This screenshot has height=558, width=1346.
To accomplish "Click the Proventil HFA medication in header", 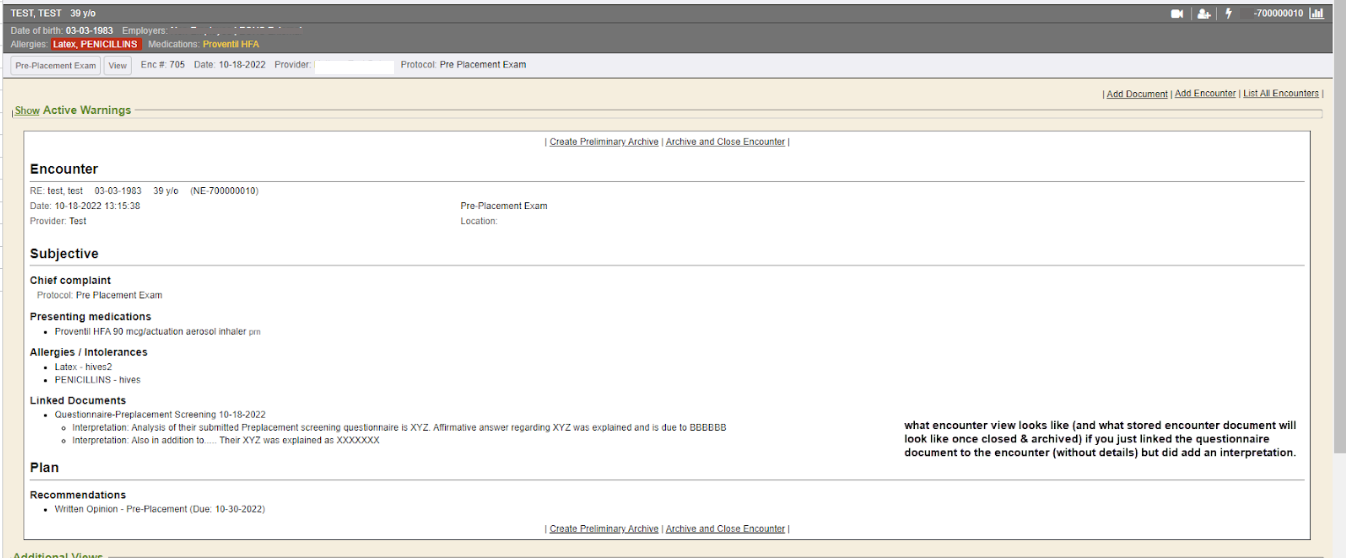I will click(x=231, y=45).
